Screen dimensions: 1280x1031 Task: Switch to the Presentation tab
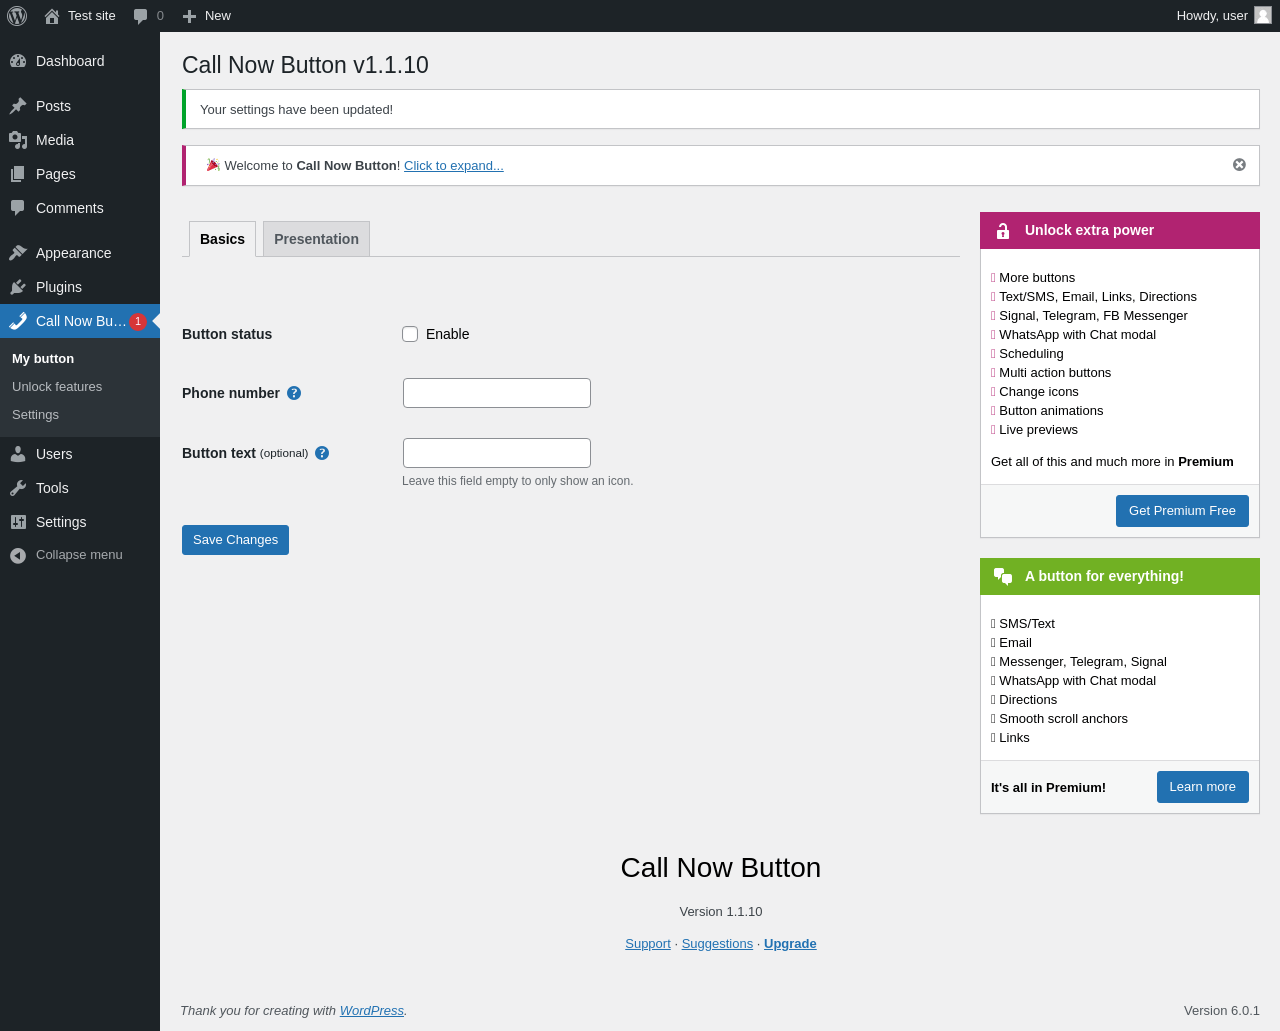pyautogui.click(x=316, y=239)
